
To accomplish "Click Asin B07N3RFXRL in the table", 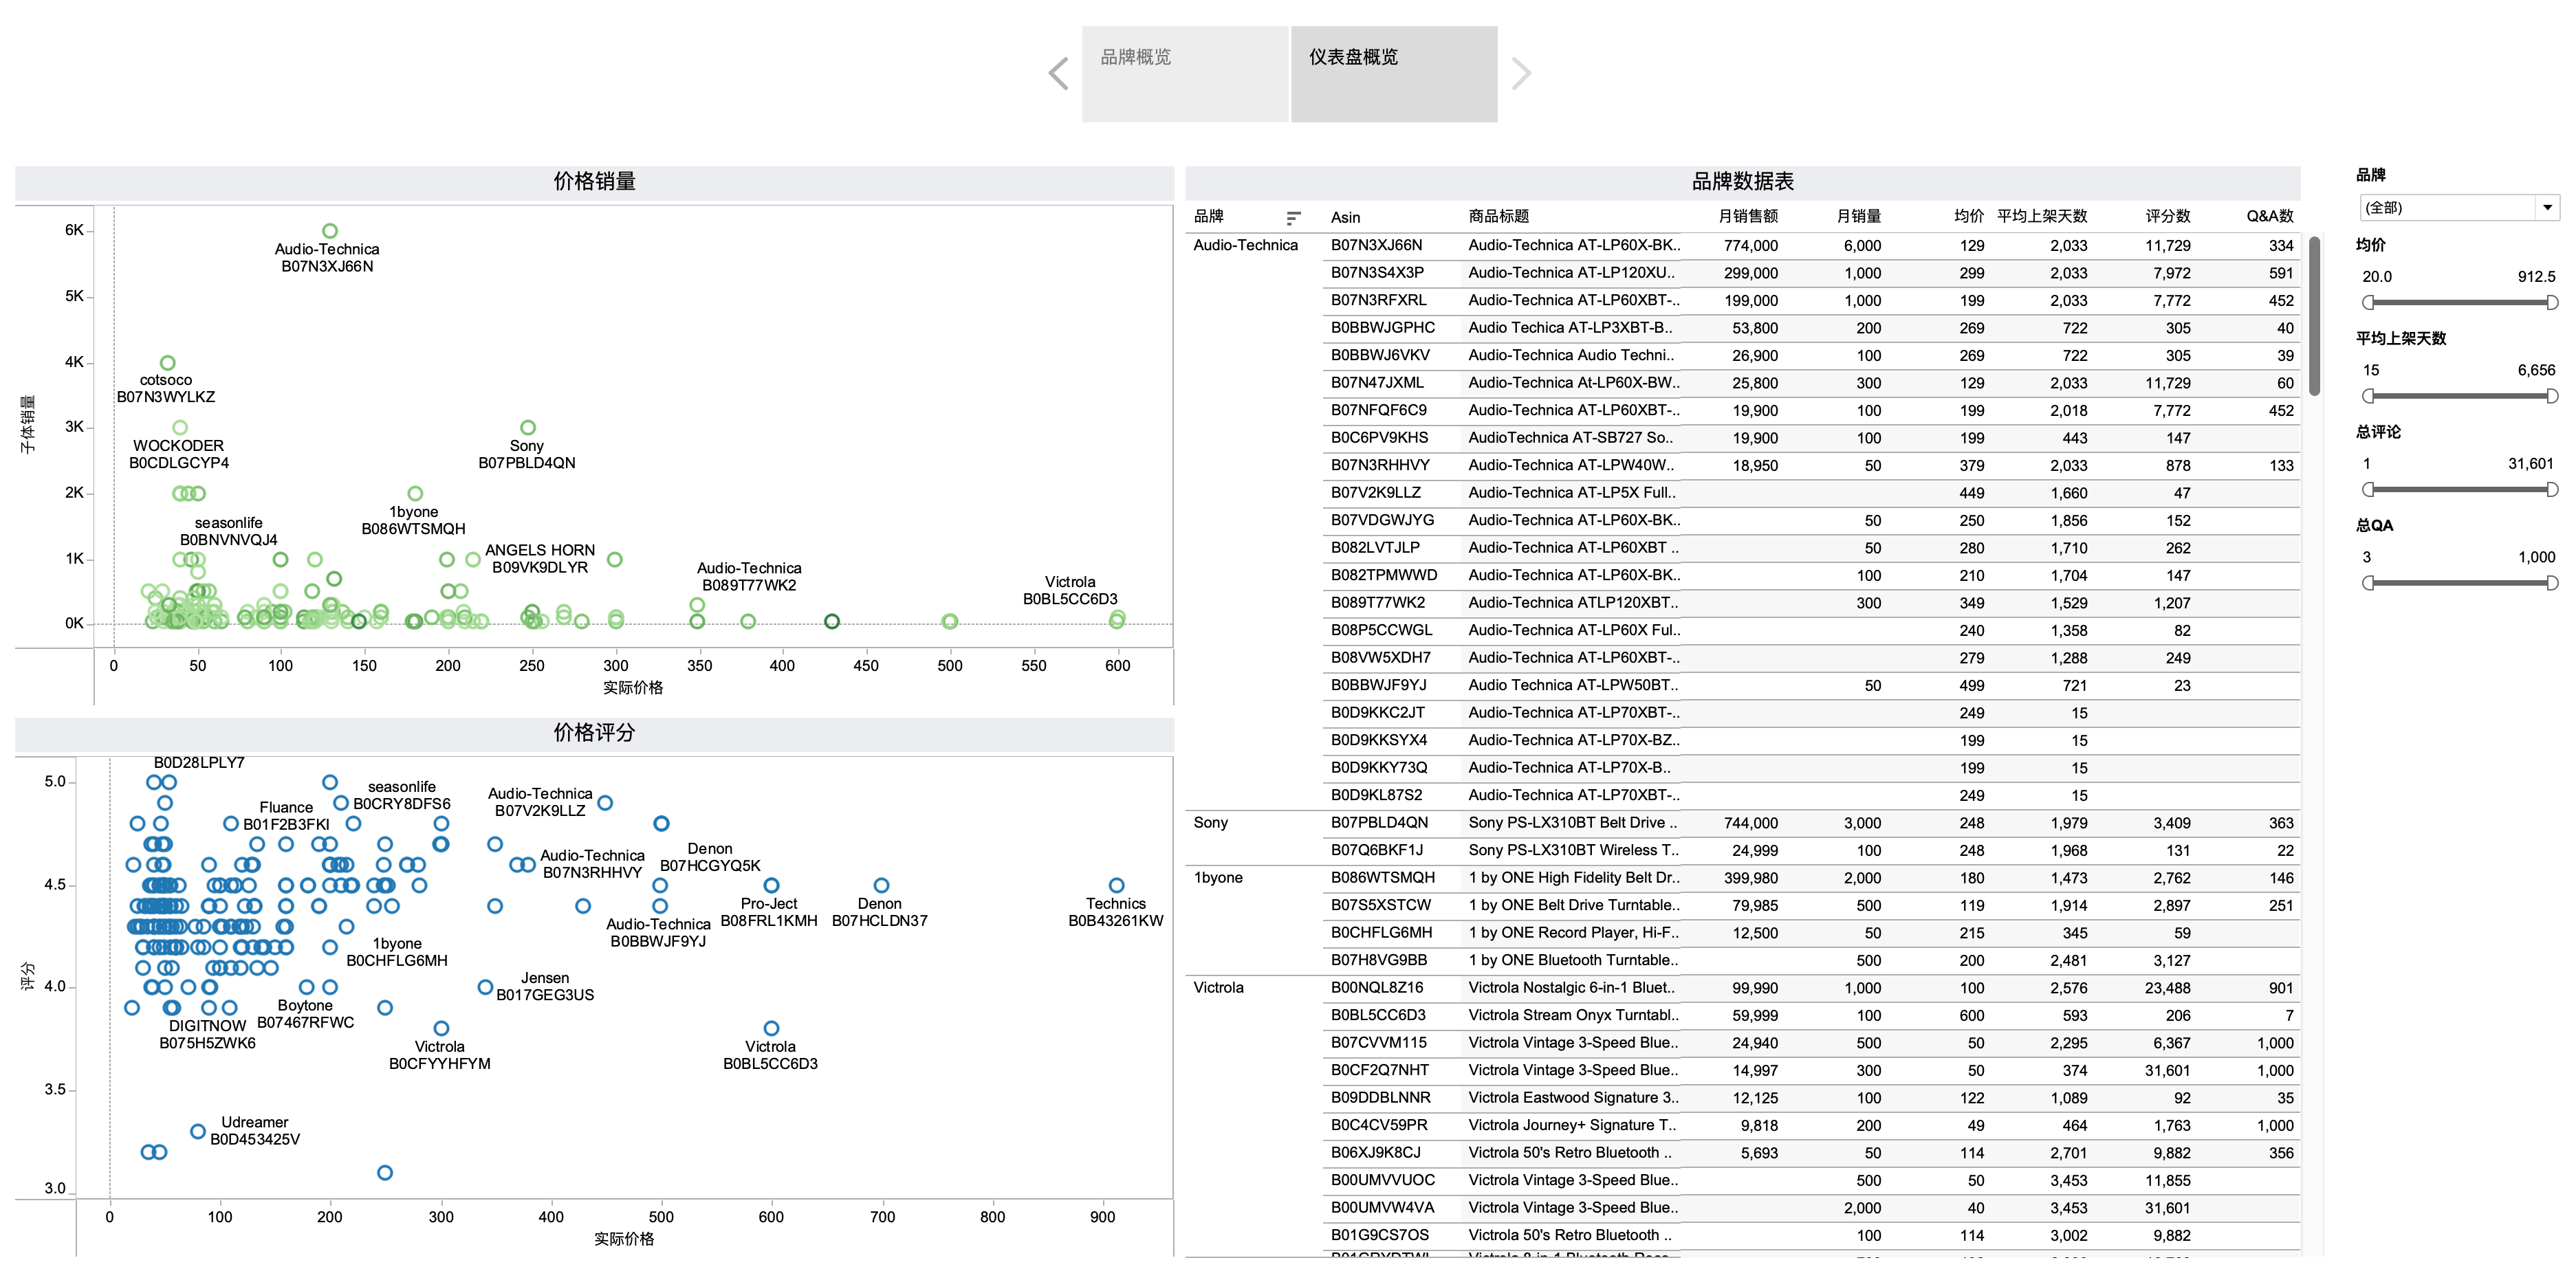I will (x=1378, y=300).
